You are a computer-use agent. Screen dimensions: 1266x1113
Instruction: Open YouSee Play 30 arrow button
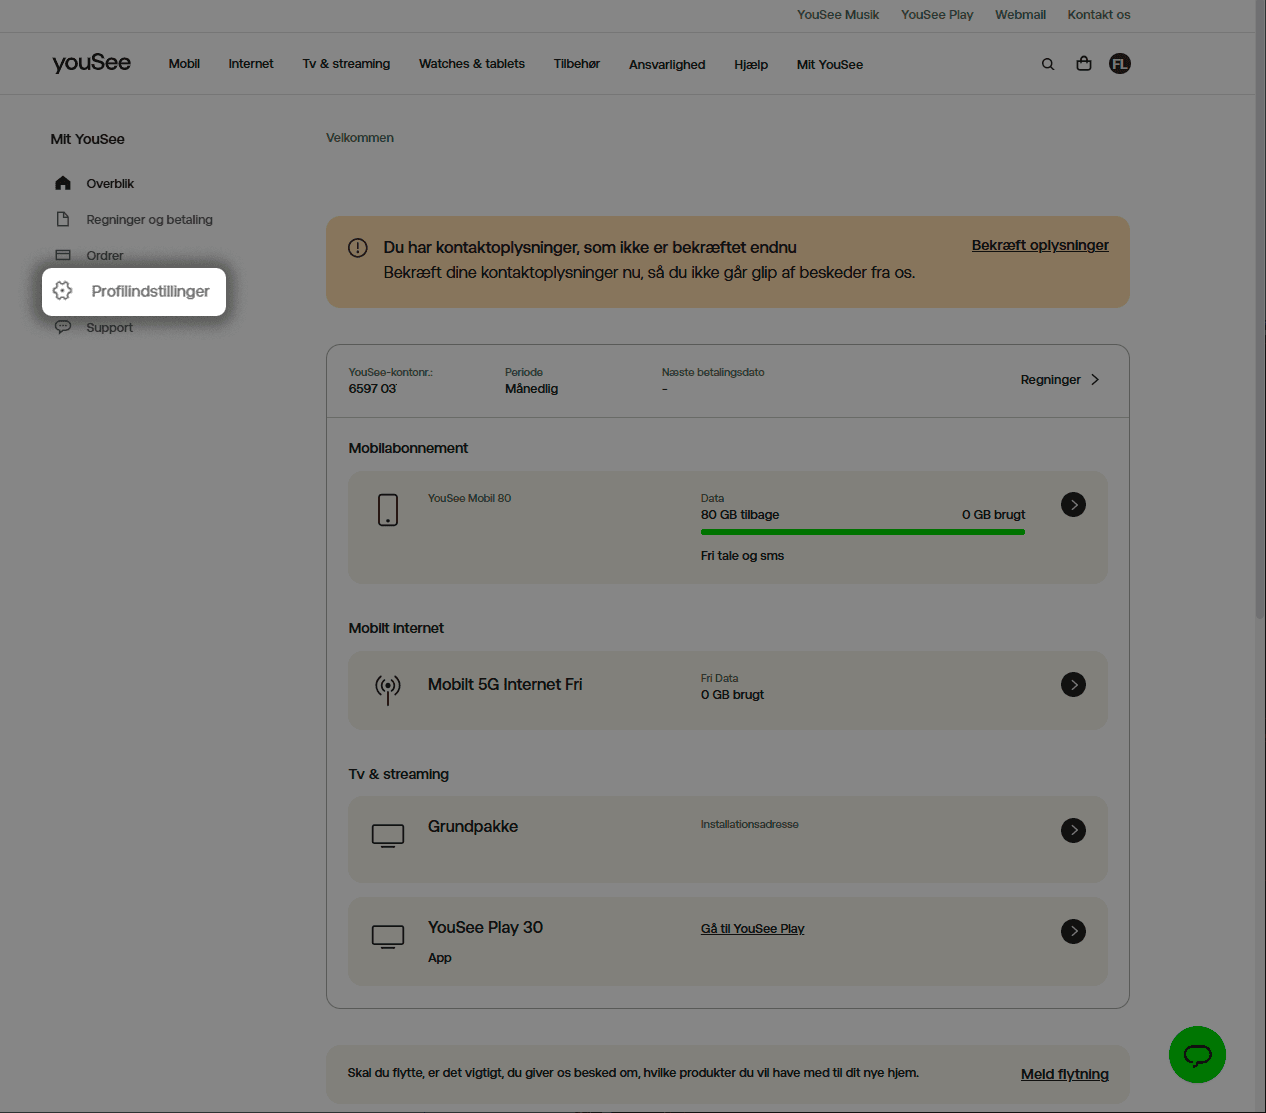pos(1073,931)
